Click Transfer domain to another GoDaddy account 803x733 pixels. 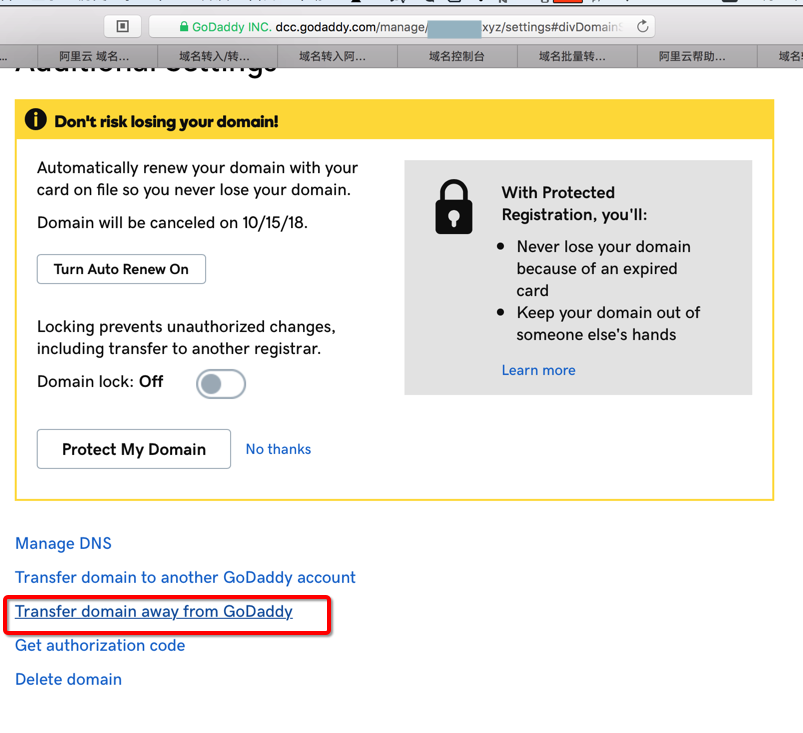point(185,578)
